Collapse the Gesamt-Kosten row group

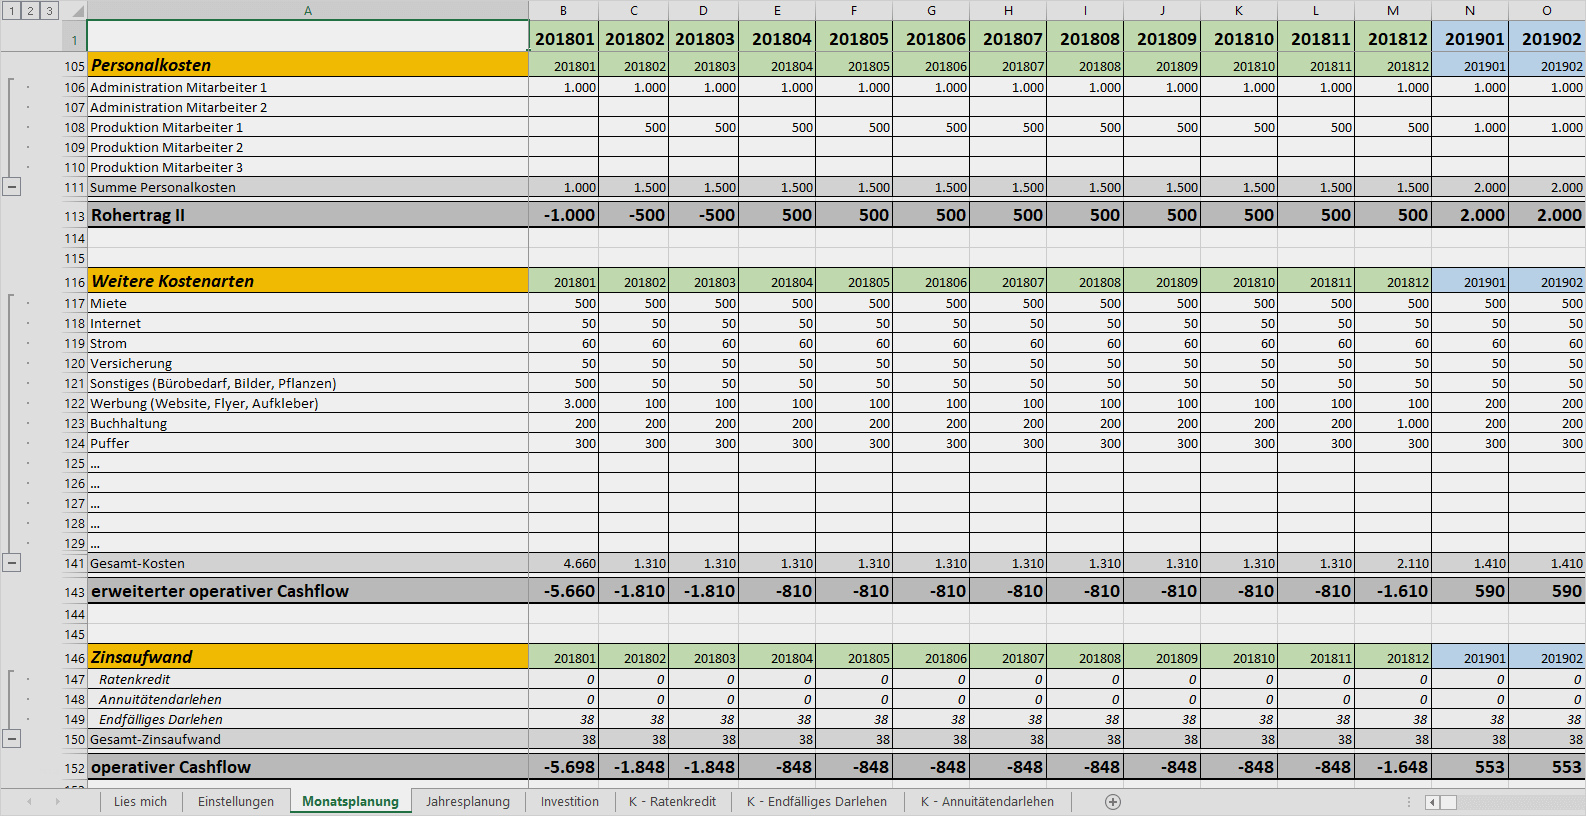pos(12,563)
